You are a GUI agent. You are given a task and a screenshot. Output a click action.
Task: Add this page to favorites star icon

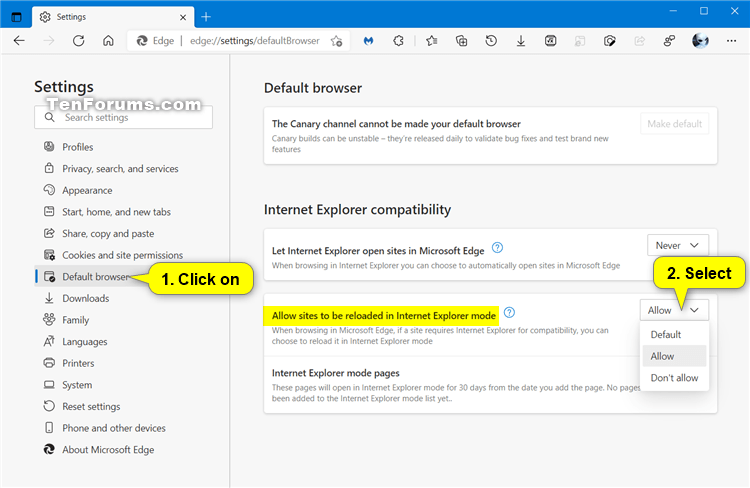point(337,41)
